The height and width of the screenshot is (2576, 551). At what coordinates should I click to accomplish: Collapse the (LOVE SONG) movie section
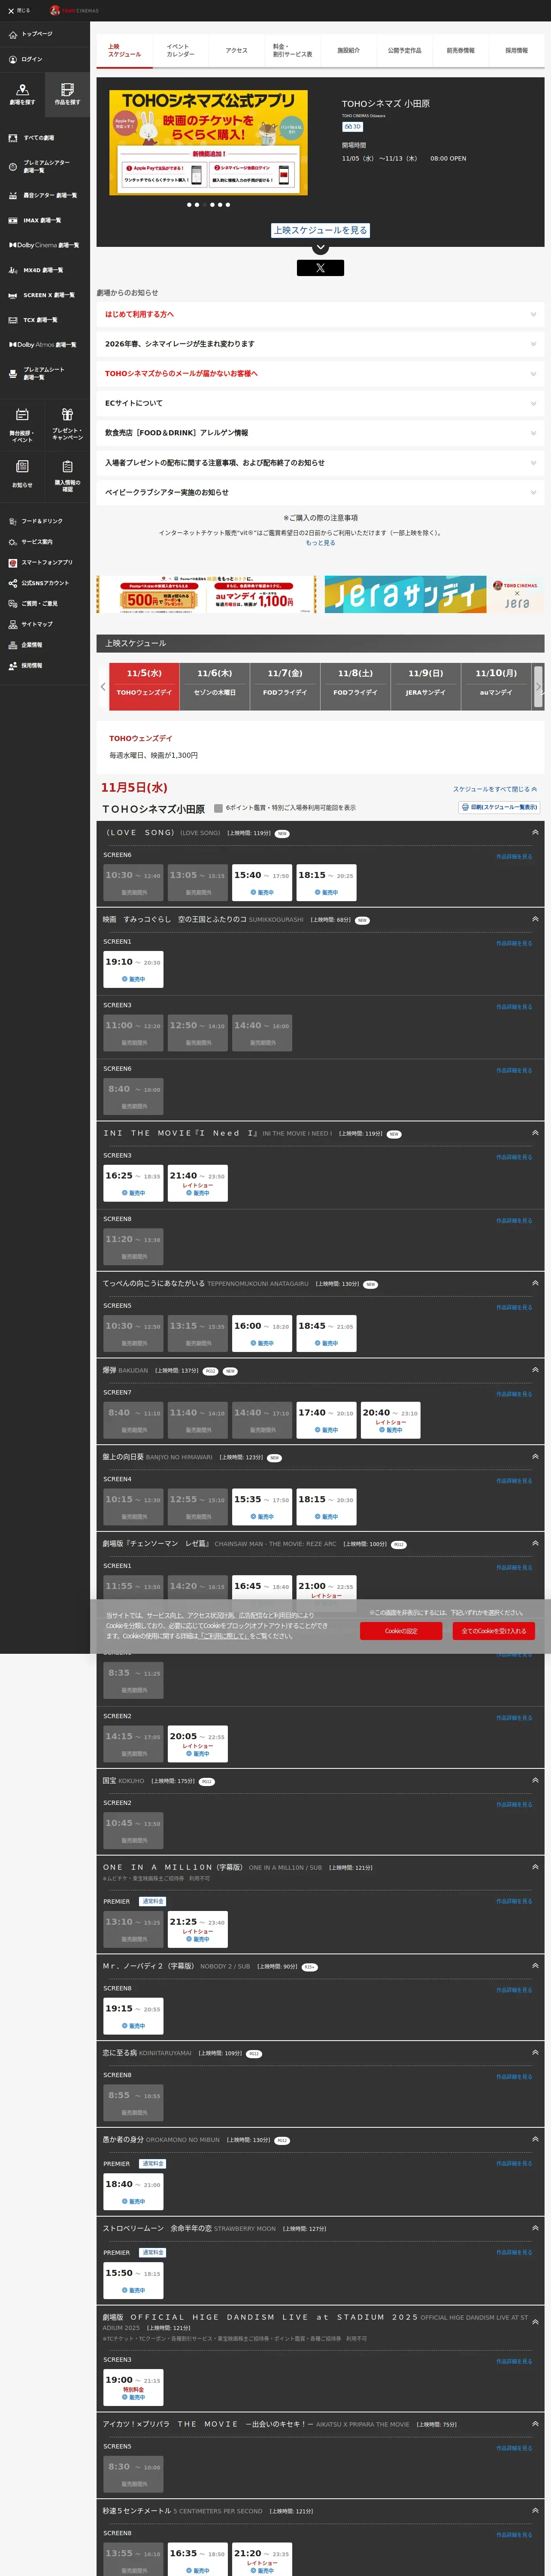coord(535,832)
